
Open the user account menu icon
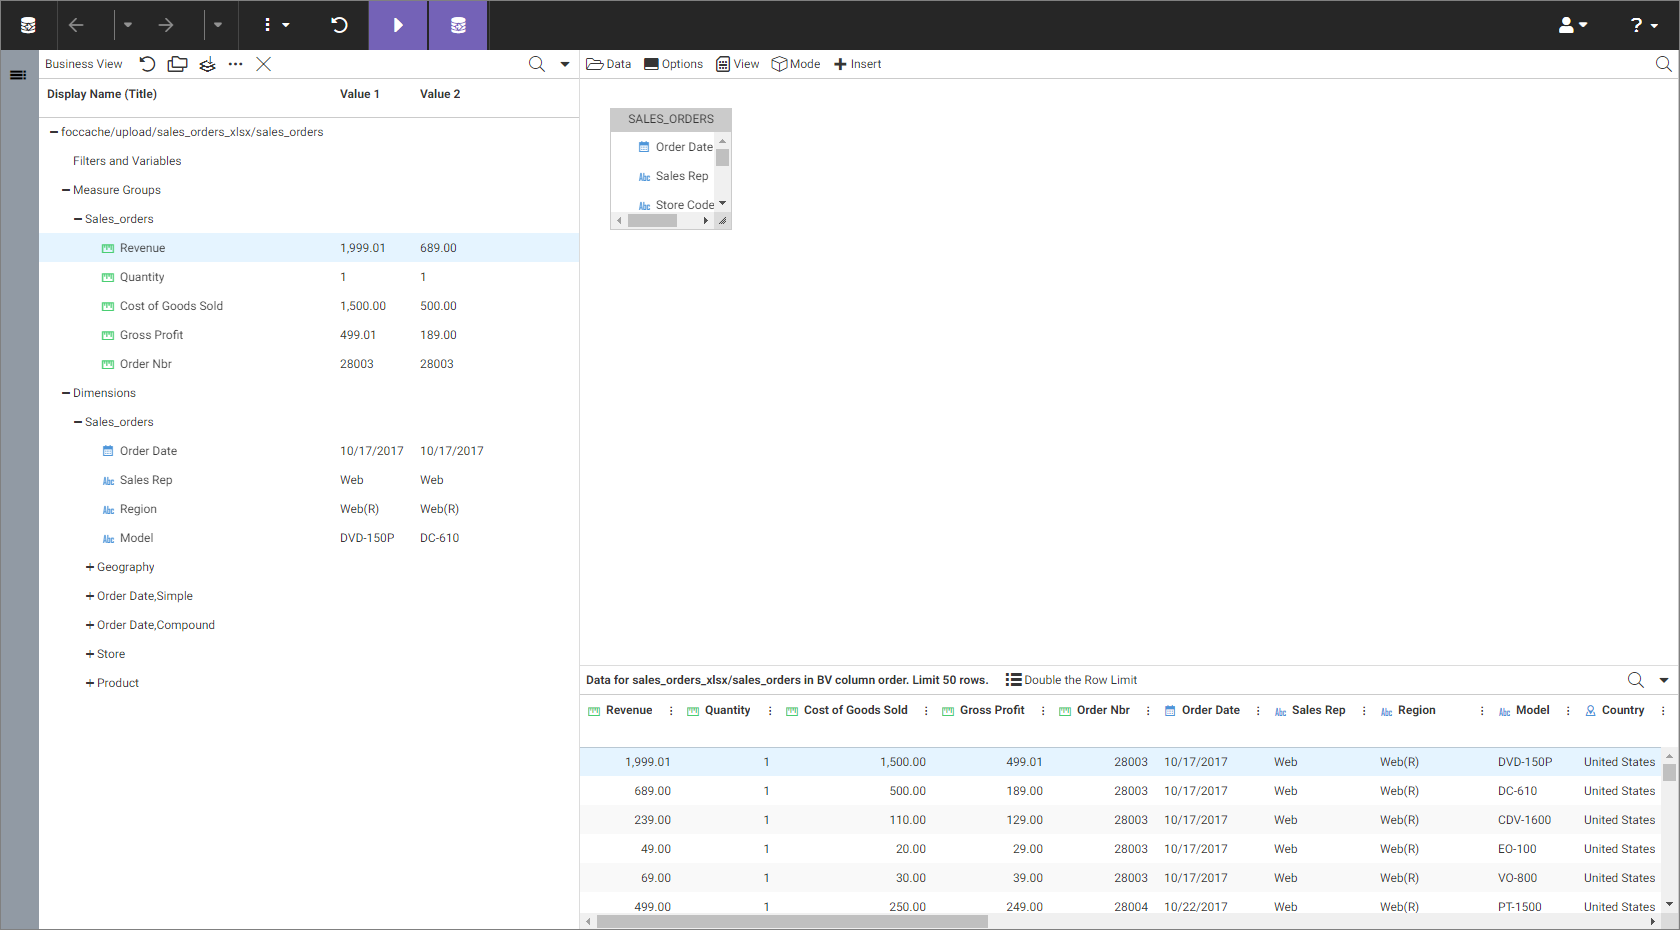1572,25
